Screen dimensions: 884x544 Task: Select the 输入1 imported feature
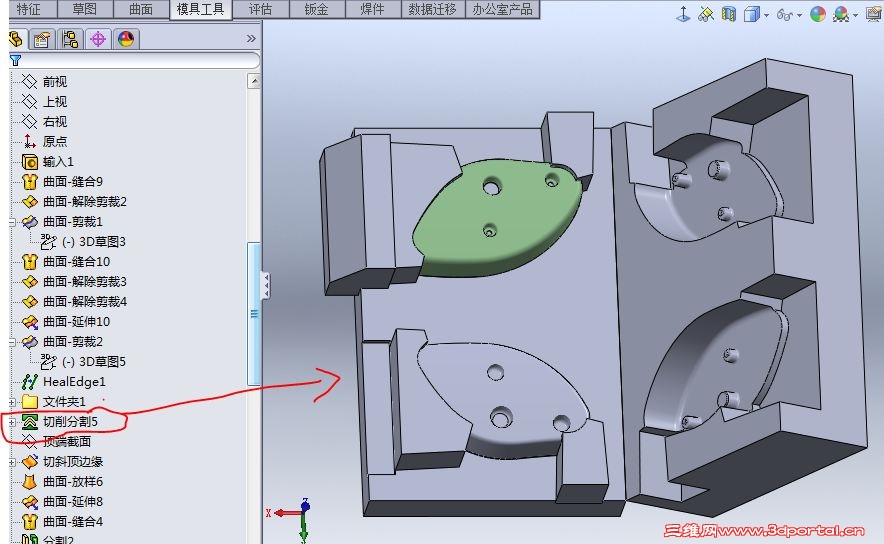click(x=58, y=162)
